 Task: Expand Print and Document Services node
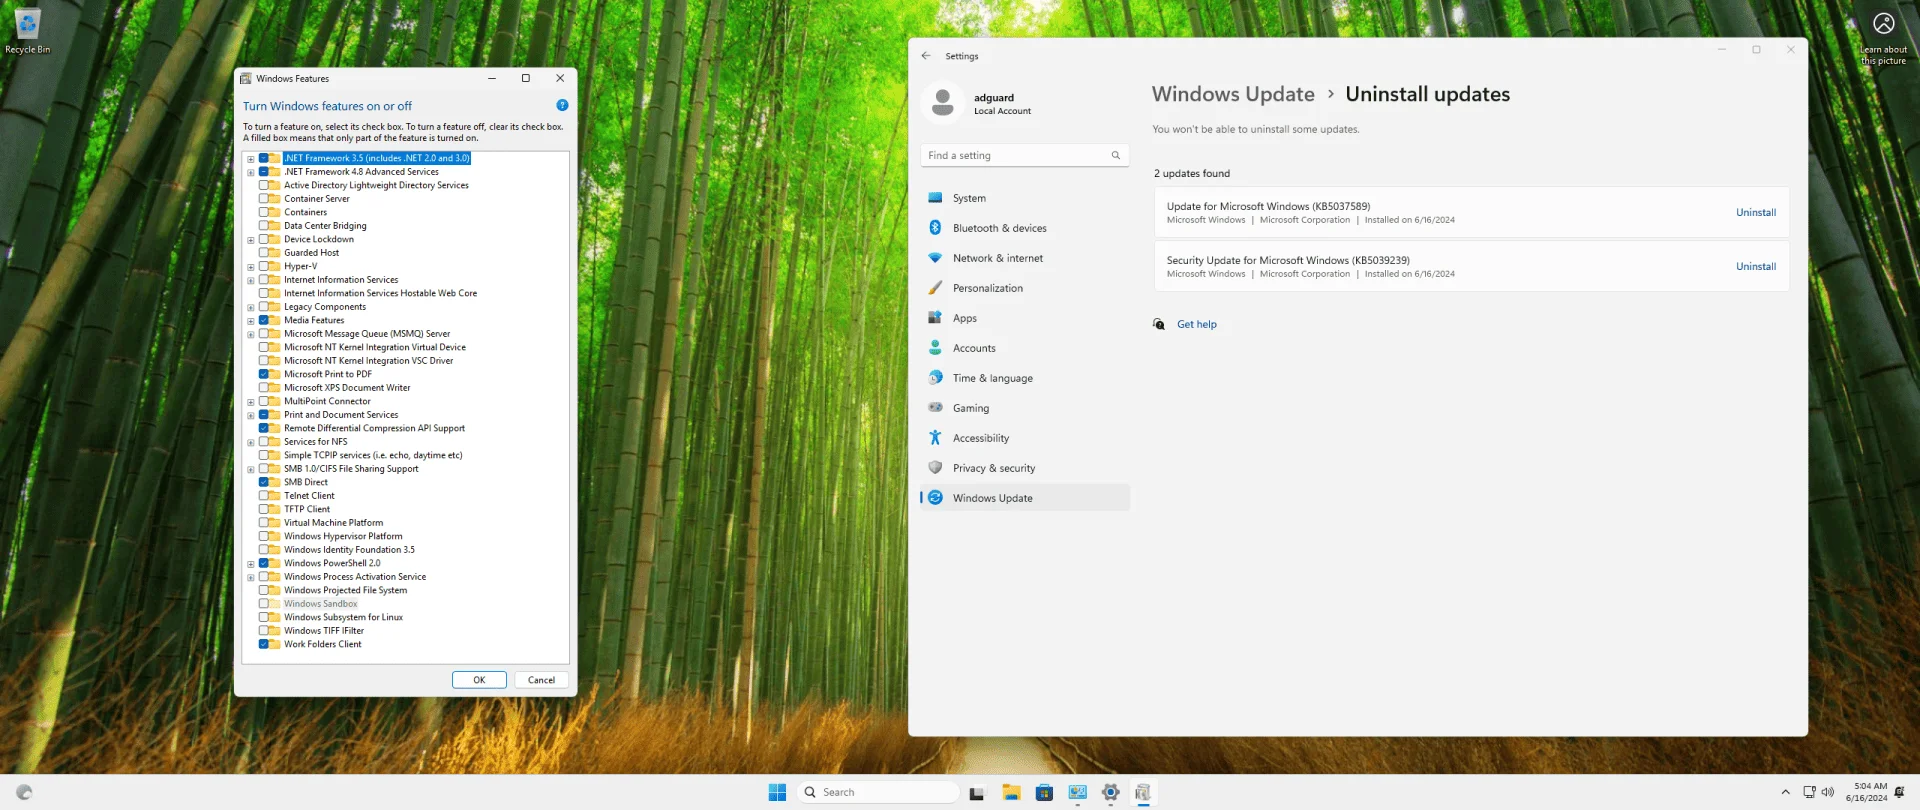250,415
